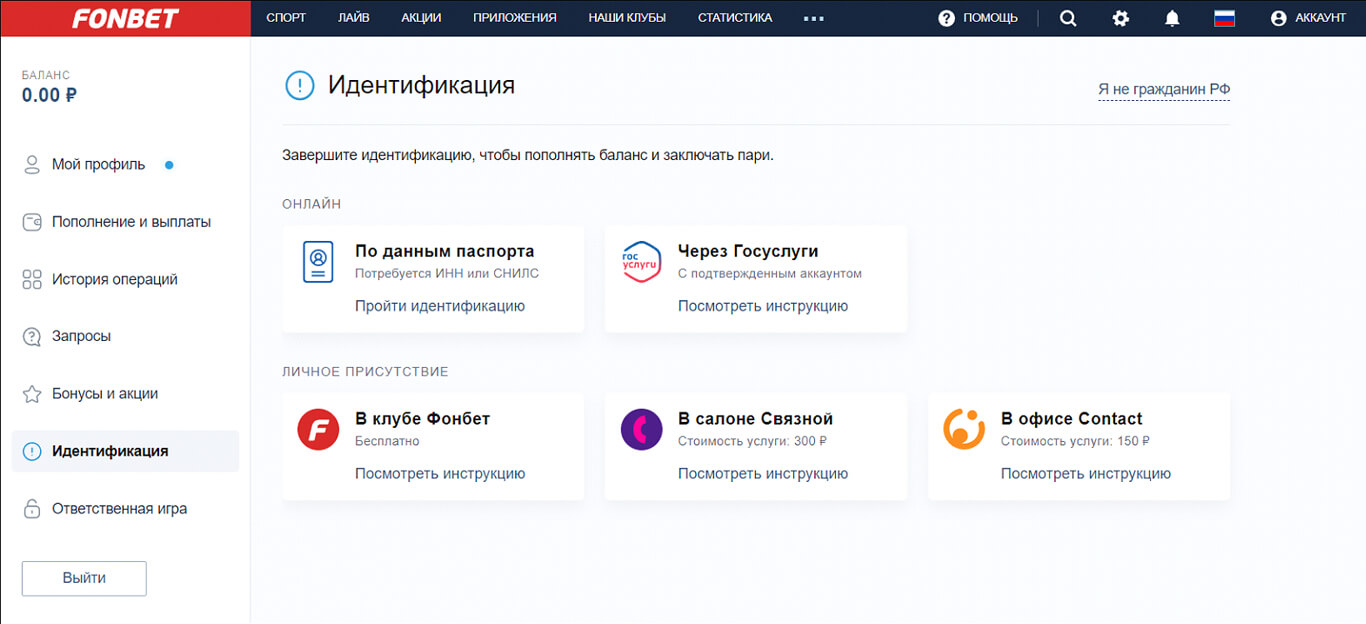Click the Через Госуслуги card title
The width and height of the screenshot is (1366, 624).
(x=748, y=251)
